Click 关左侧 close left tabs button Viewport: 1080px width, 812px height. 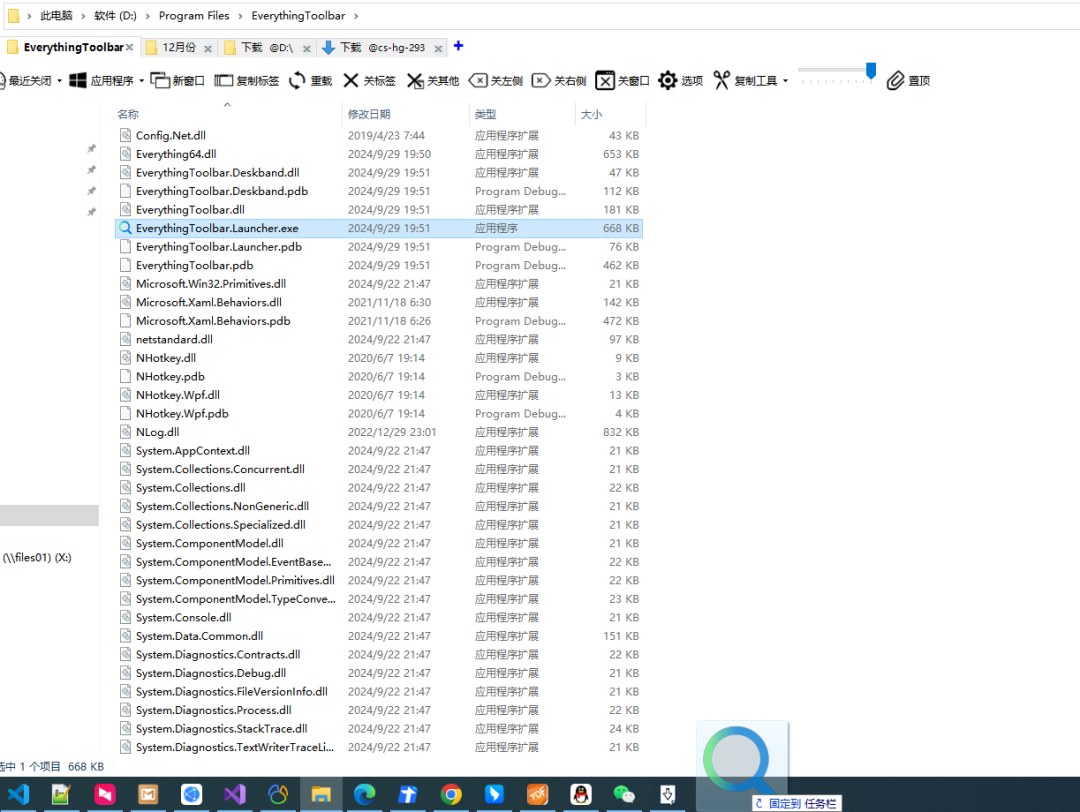point(495,81)
